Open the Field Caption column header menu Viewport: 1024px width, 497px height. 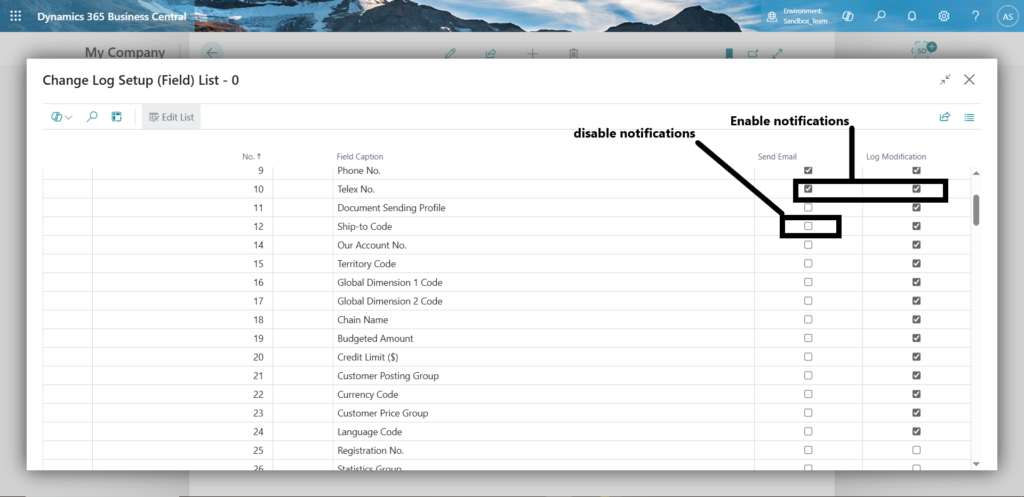coord(359,156)
